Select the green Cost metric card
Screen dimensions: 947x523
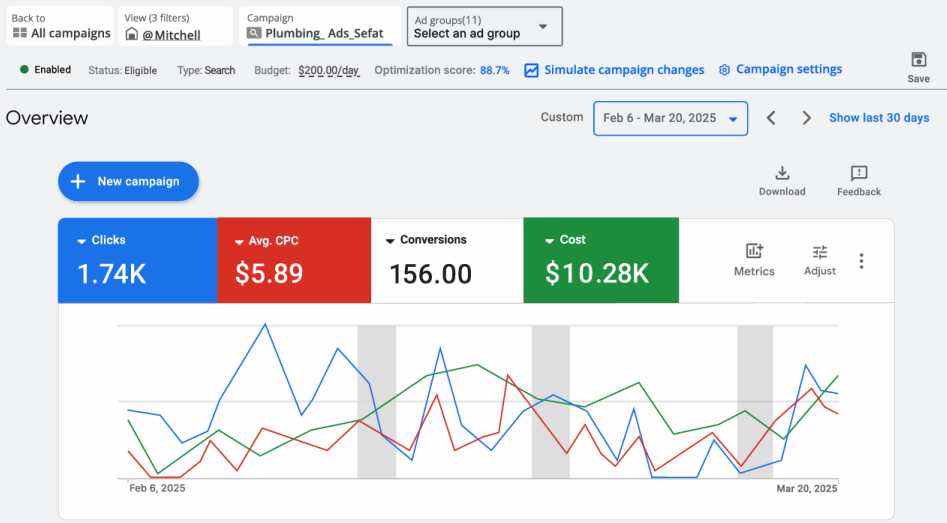tap(600, 260)
